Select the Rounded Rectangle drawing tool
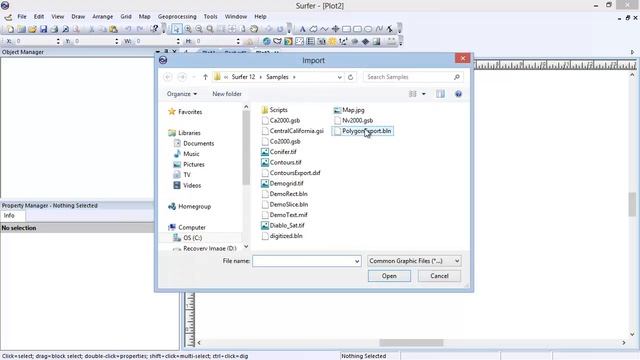640x360 pixels. 357,29
